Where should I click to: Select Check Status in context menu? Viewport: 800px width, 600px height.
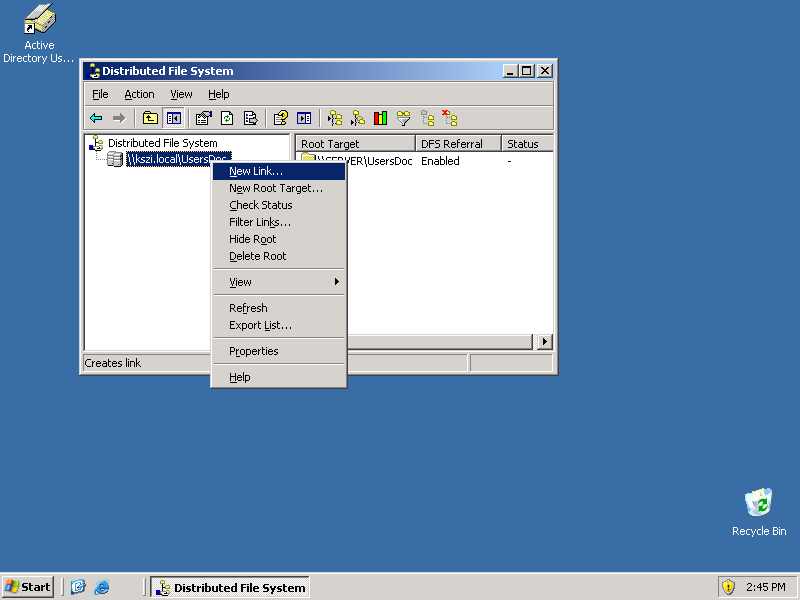[279, 205]
